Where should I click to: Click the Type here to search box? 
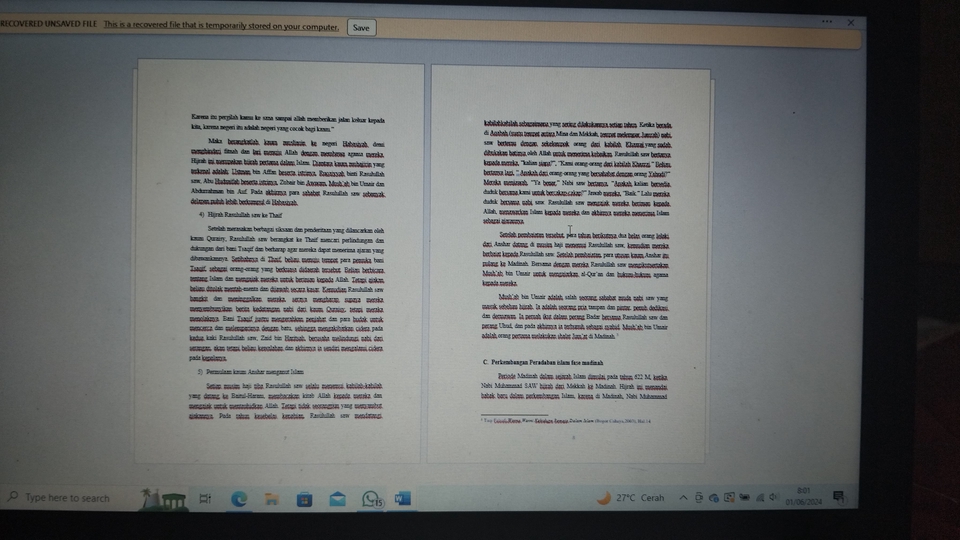tap(67, 498)
